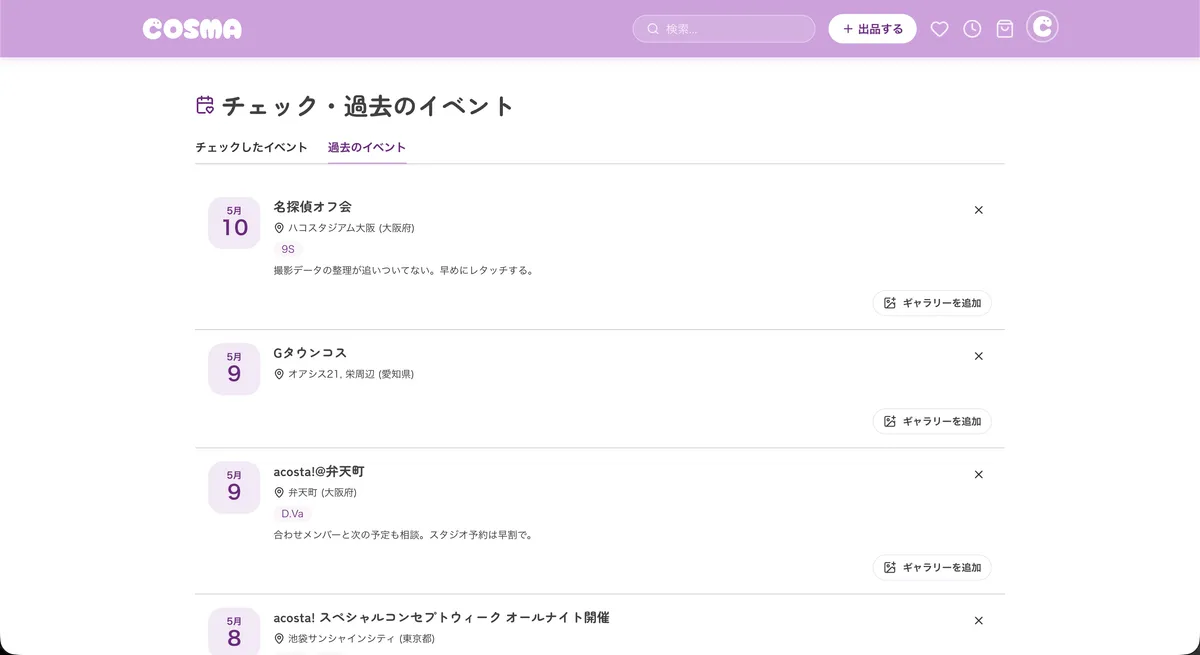This screenshot has height=655, width=1200.
Task: Add gallery to acosta!@弁天町 event
Action: (932, 567)
